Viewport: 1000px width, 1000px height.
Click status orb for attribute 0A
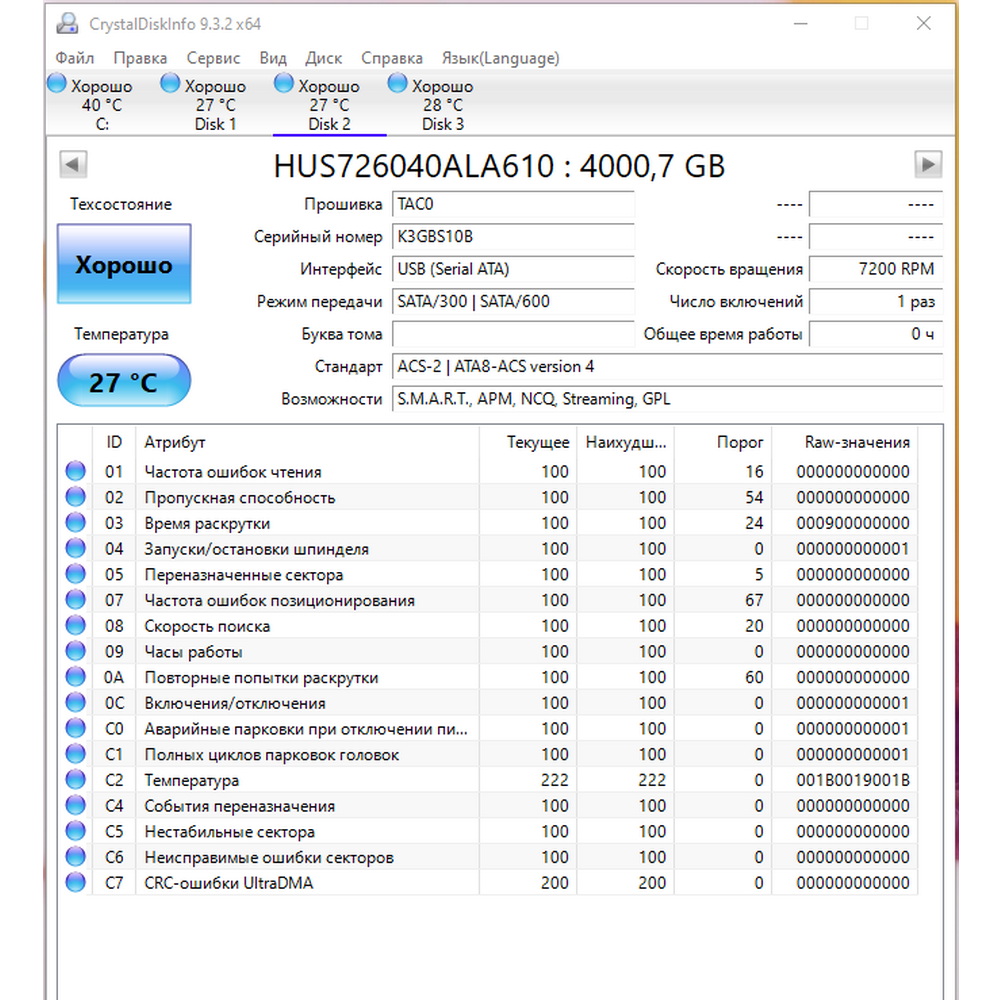point(75,677)
